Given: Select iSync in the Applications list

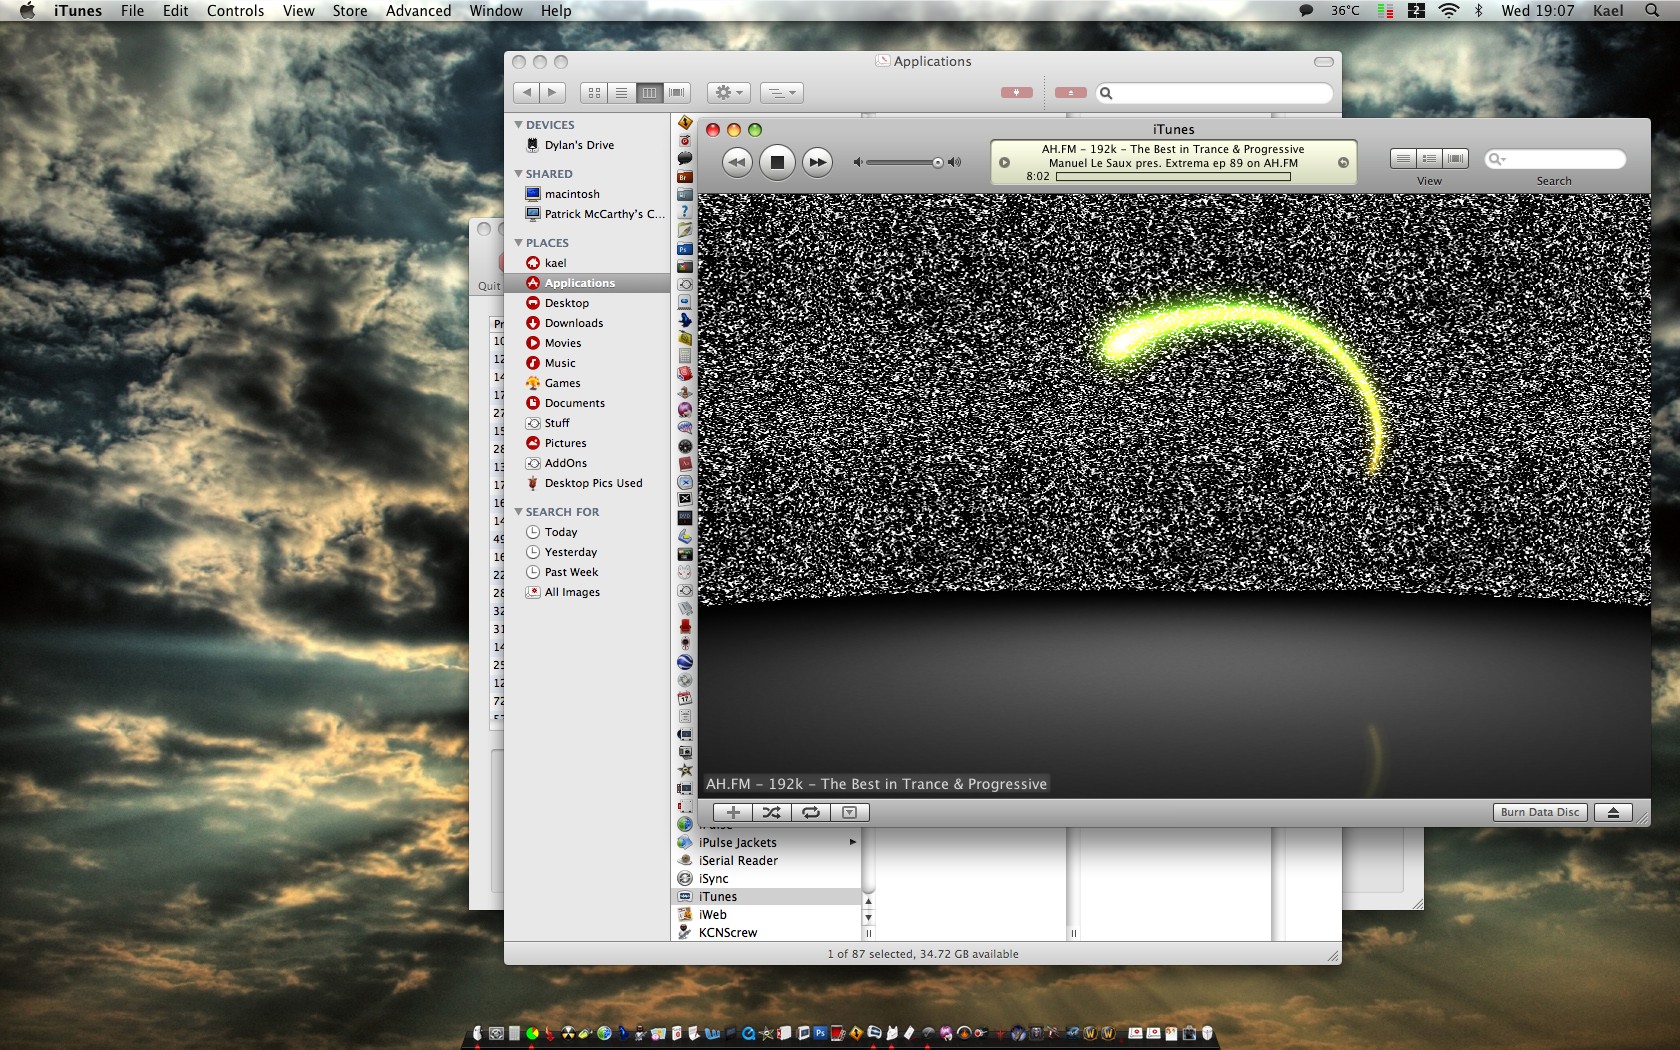Looking at the screenshot, I should click(766, 879).
